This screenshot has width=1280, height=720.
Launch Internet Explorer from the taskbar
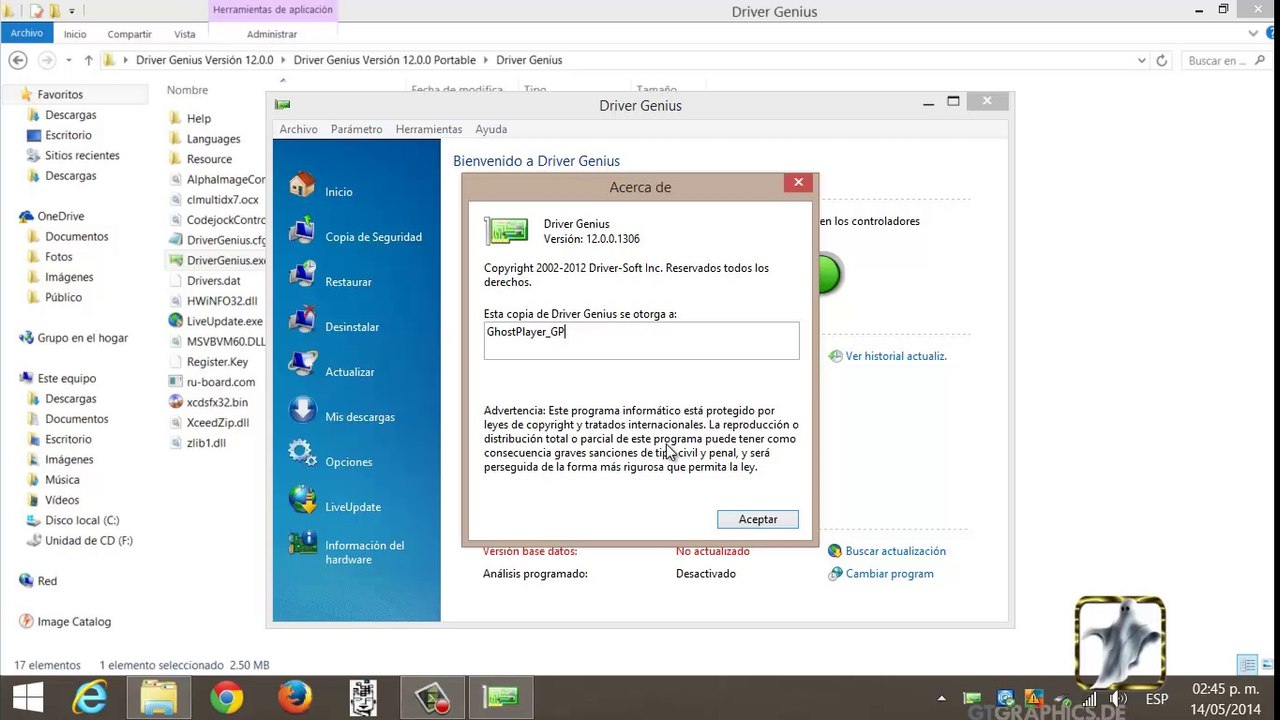(91, 697)
